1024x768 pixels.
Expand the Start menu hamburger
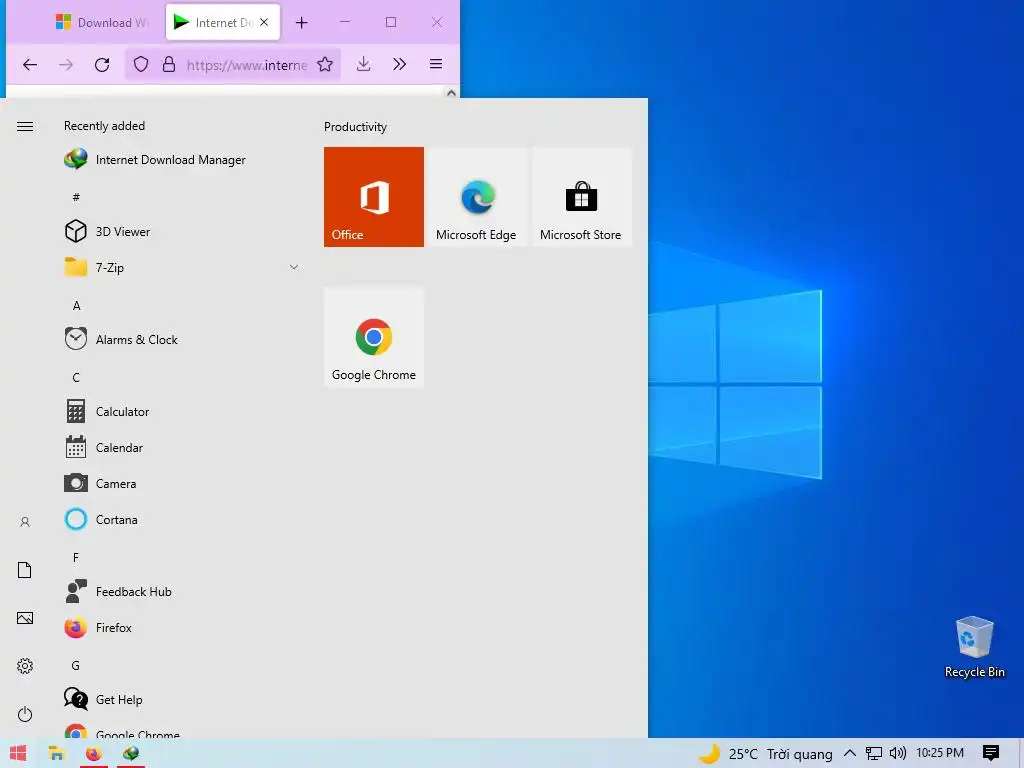point(25,126)
